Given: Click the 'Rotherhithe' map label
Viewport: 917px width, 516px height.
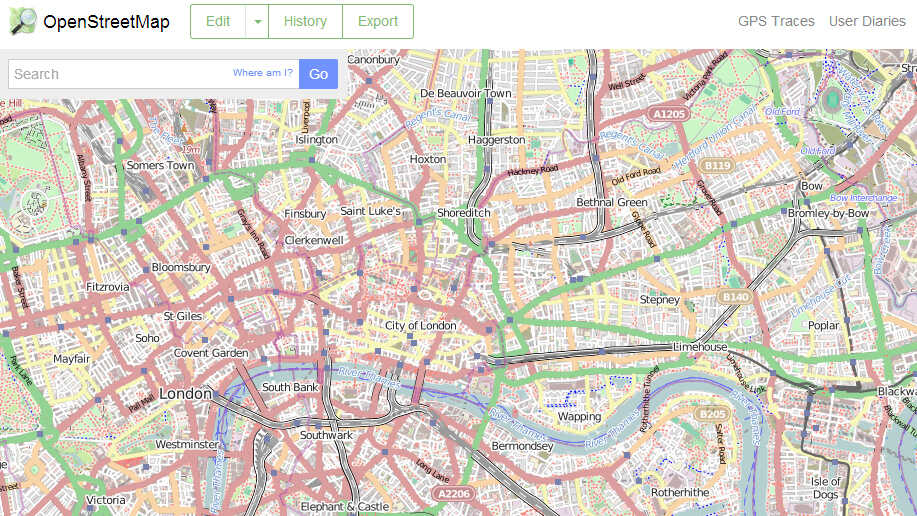Looking at the screenshot, I should (680, 492).
